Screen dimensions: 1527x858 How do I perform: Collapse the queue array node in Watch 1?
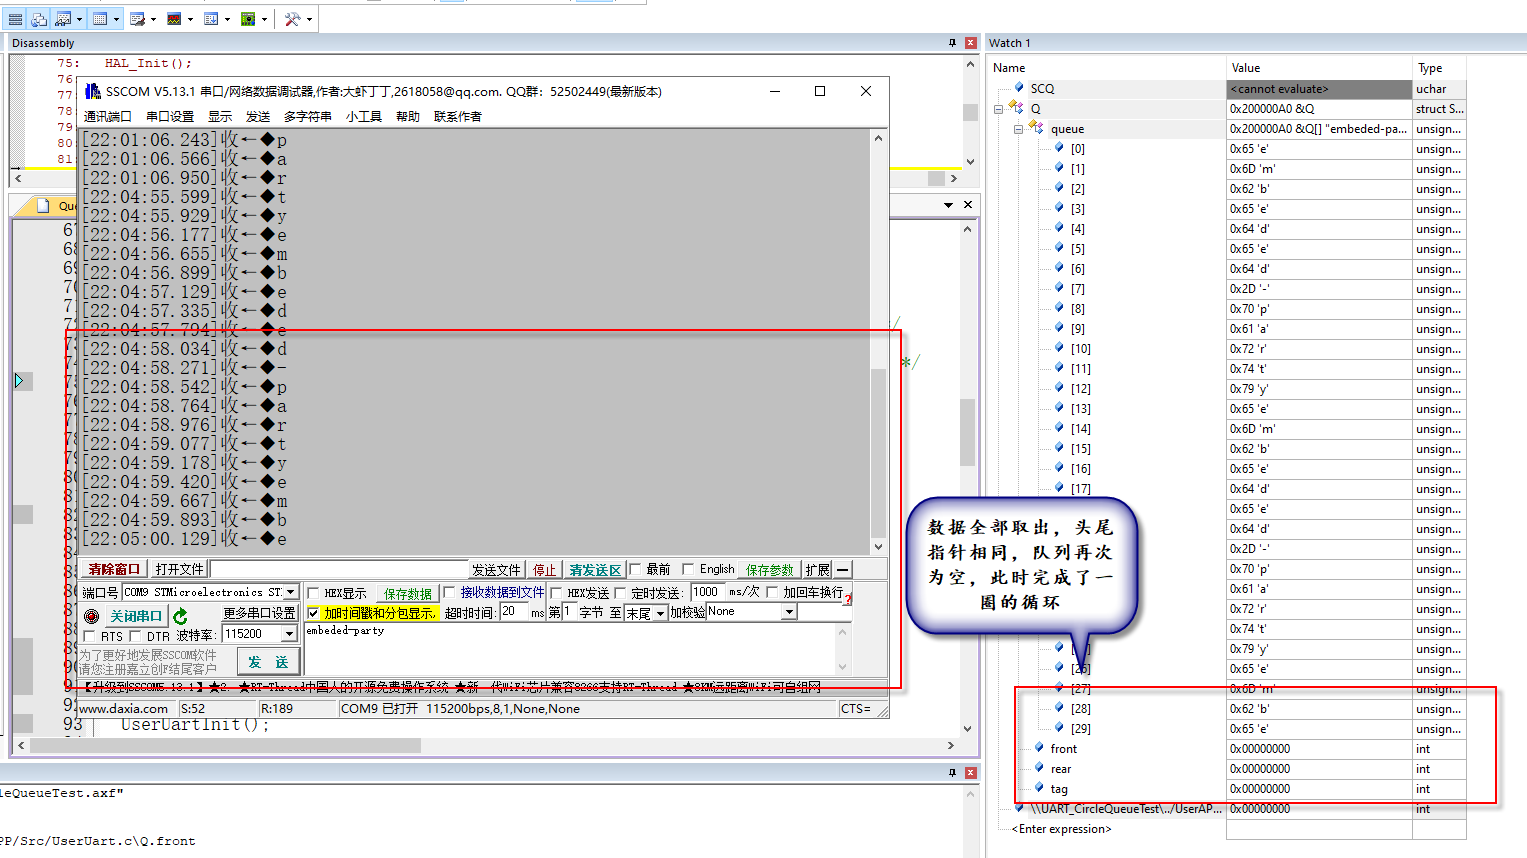[1018, 128]
